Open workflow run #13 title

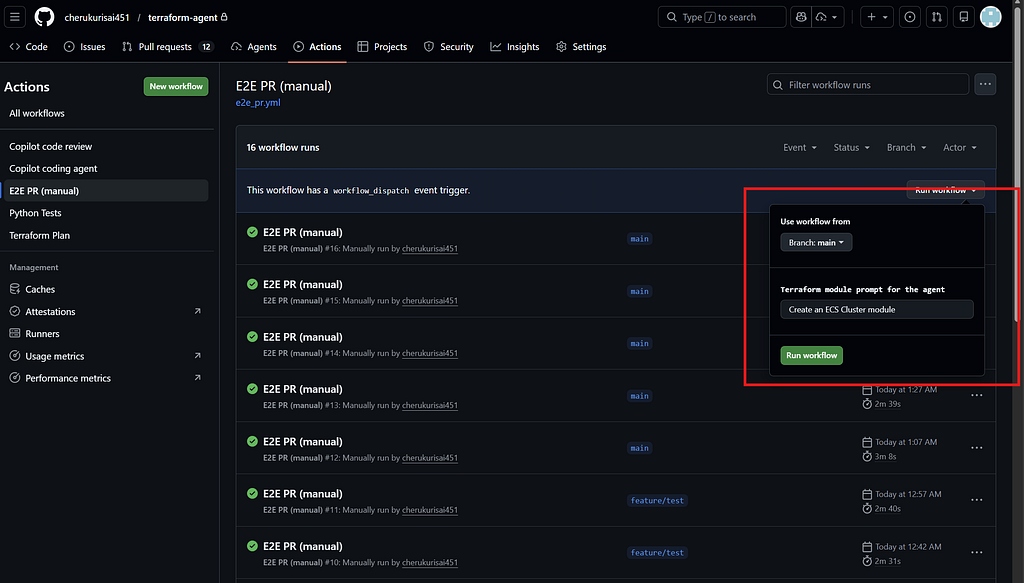[x=302, y=389]
